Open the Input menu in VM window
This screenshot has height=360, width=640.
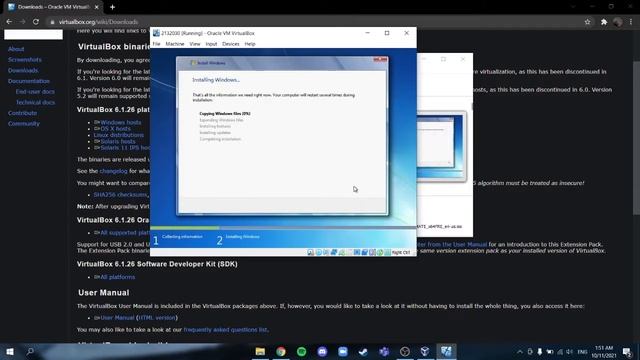(x=211, y=44)
